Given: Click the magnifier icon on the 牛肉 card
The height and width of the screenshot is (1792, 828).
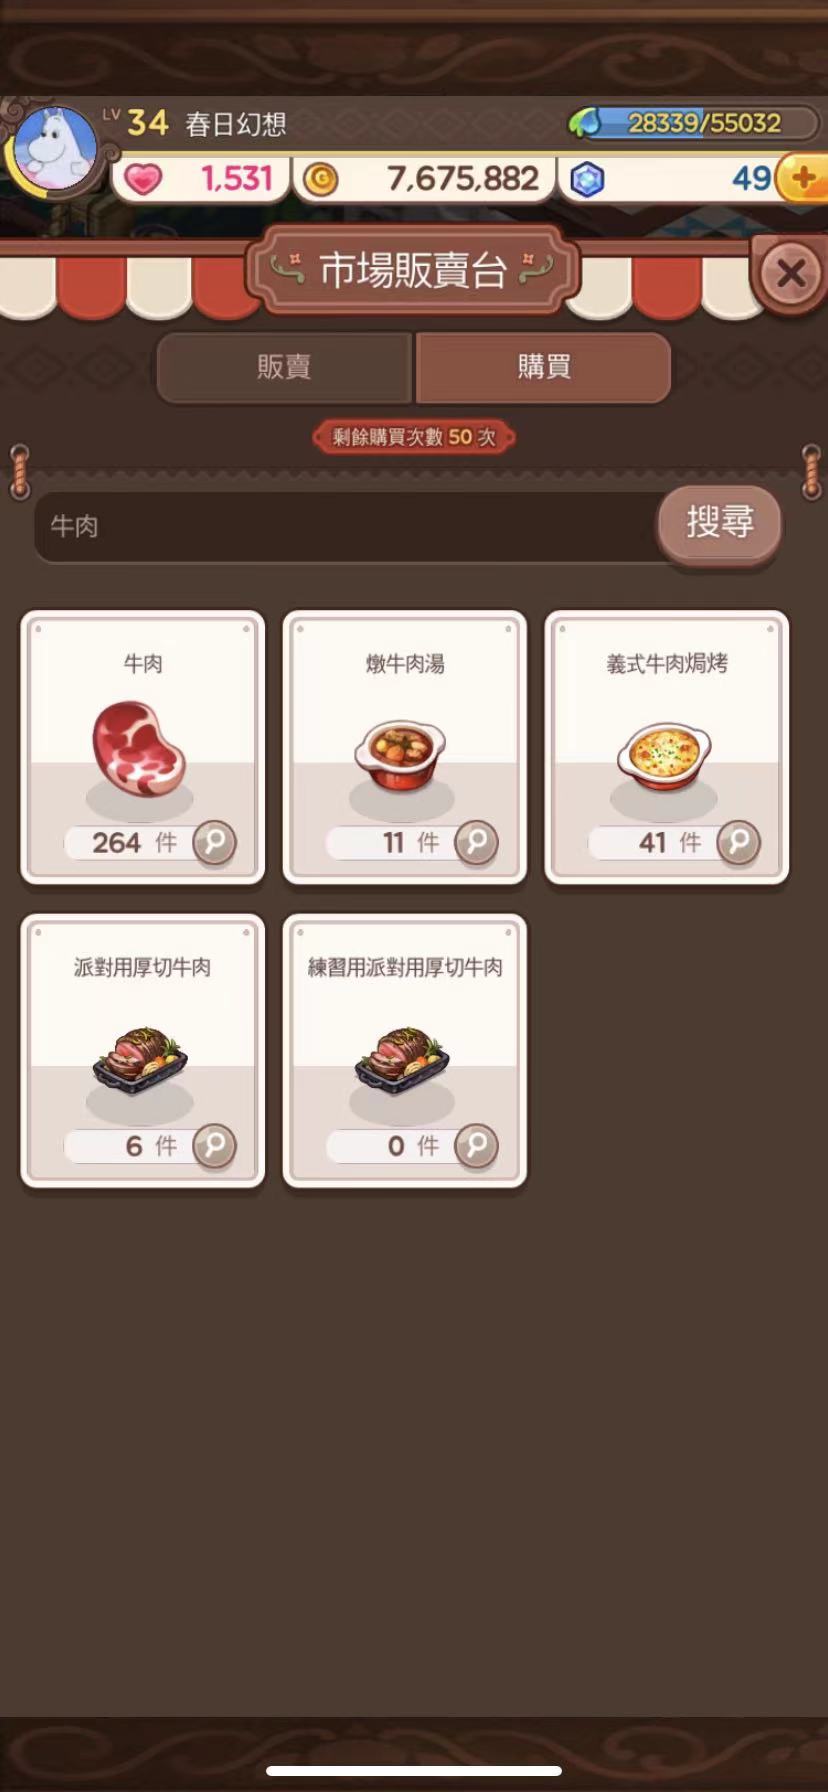Looking at the screenshot, I should (x=214, y=842).
